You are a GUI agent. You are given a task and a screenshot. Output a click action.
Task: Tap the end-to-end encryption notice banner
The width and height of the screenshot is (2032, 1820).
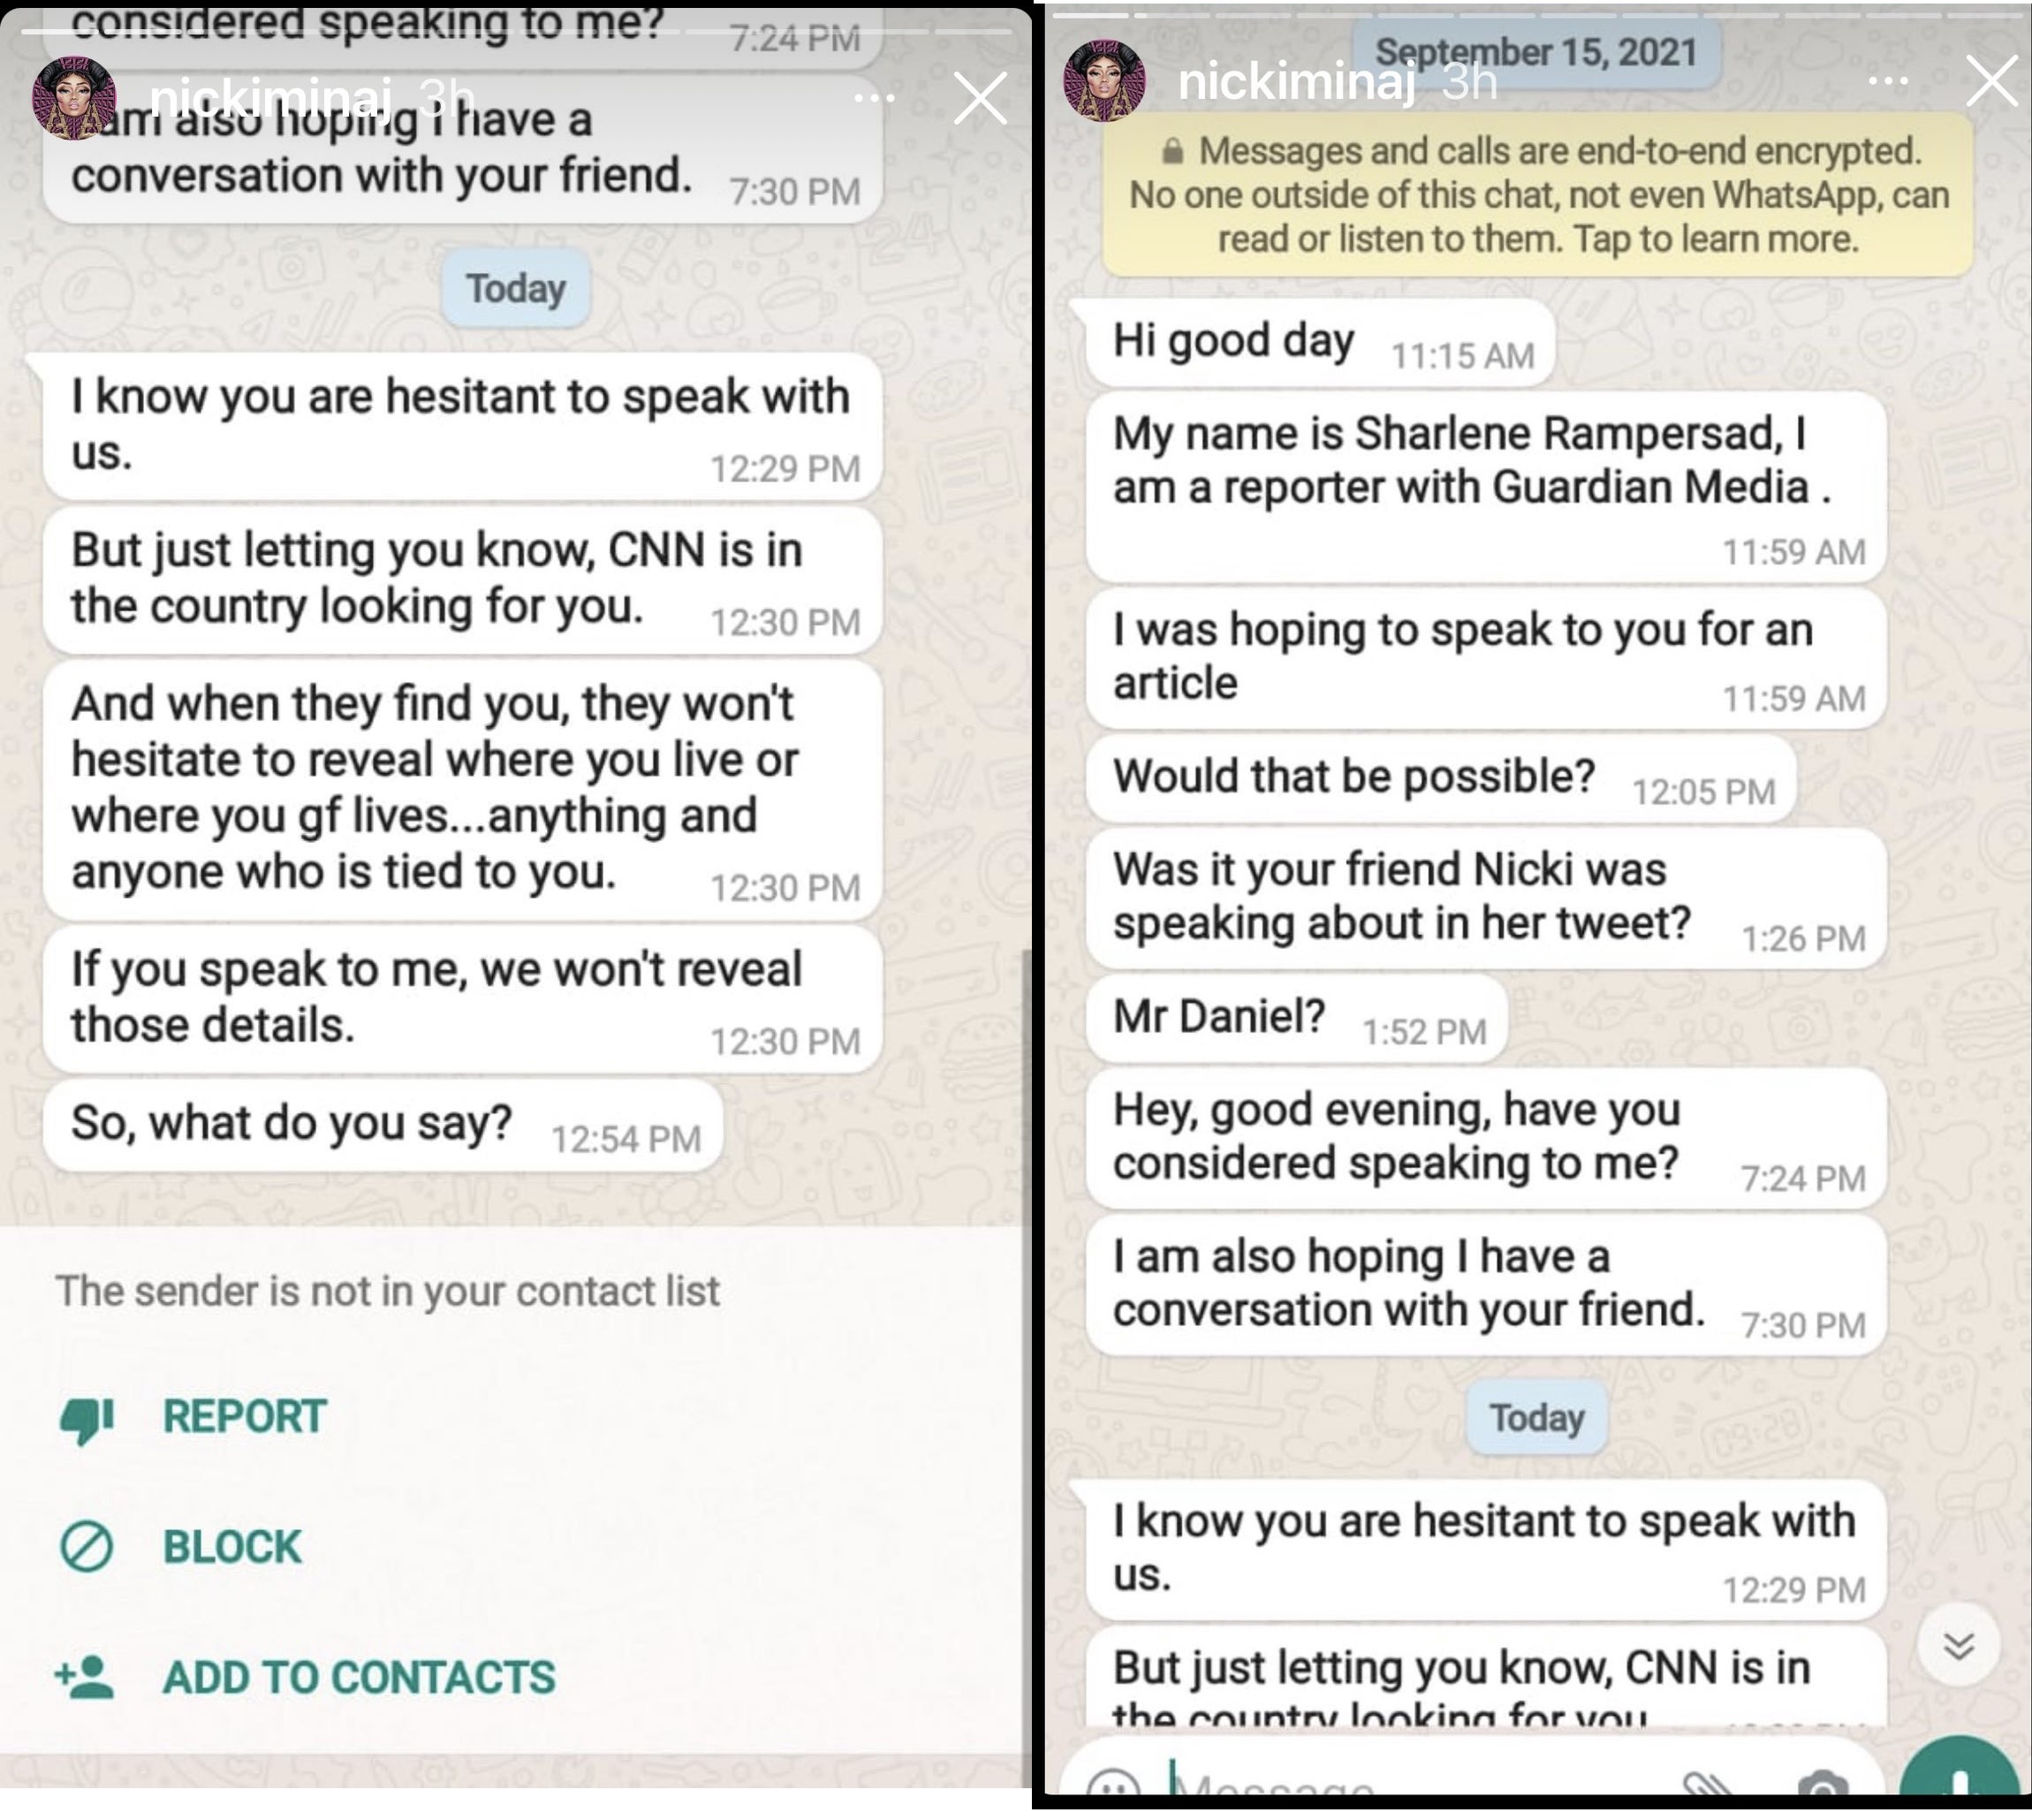[x=1537, y=194]
